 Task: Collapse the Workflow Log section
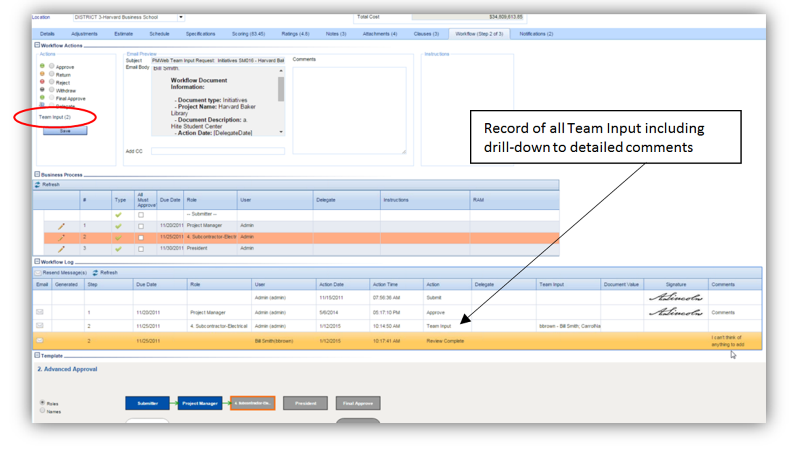(x=37, y=262)
